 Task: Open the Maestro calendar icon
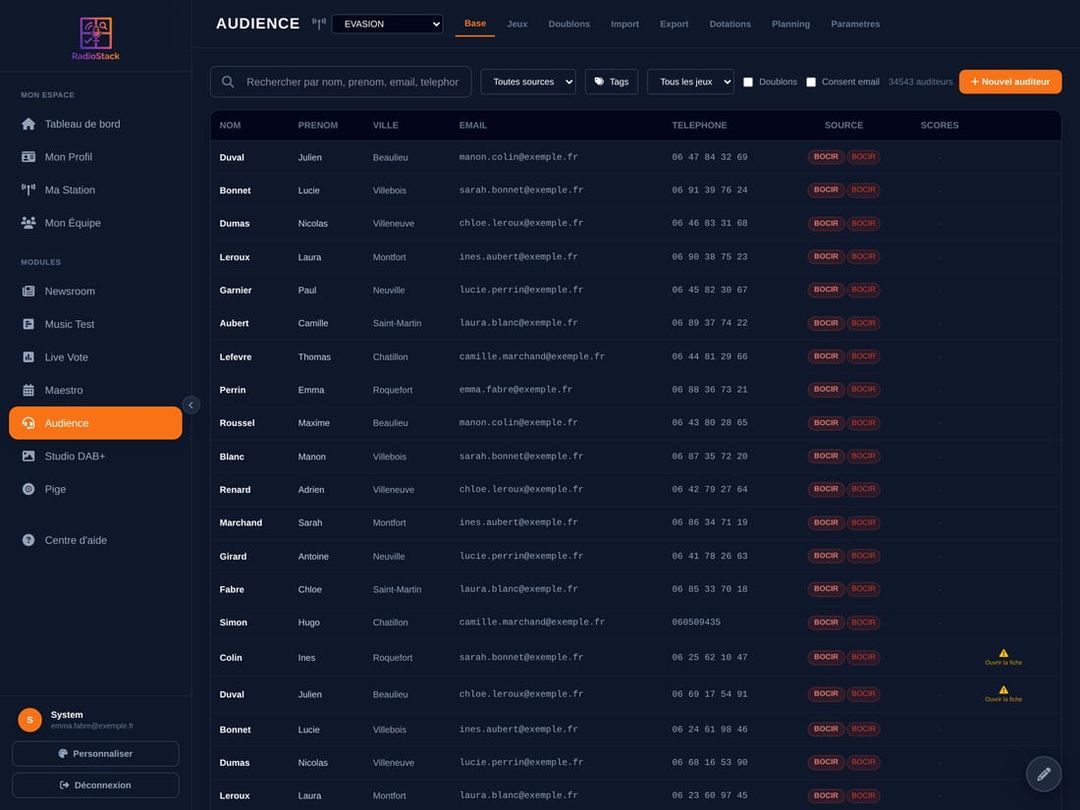coord(28,391)
